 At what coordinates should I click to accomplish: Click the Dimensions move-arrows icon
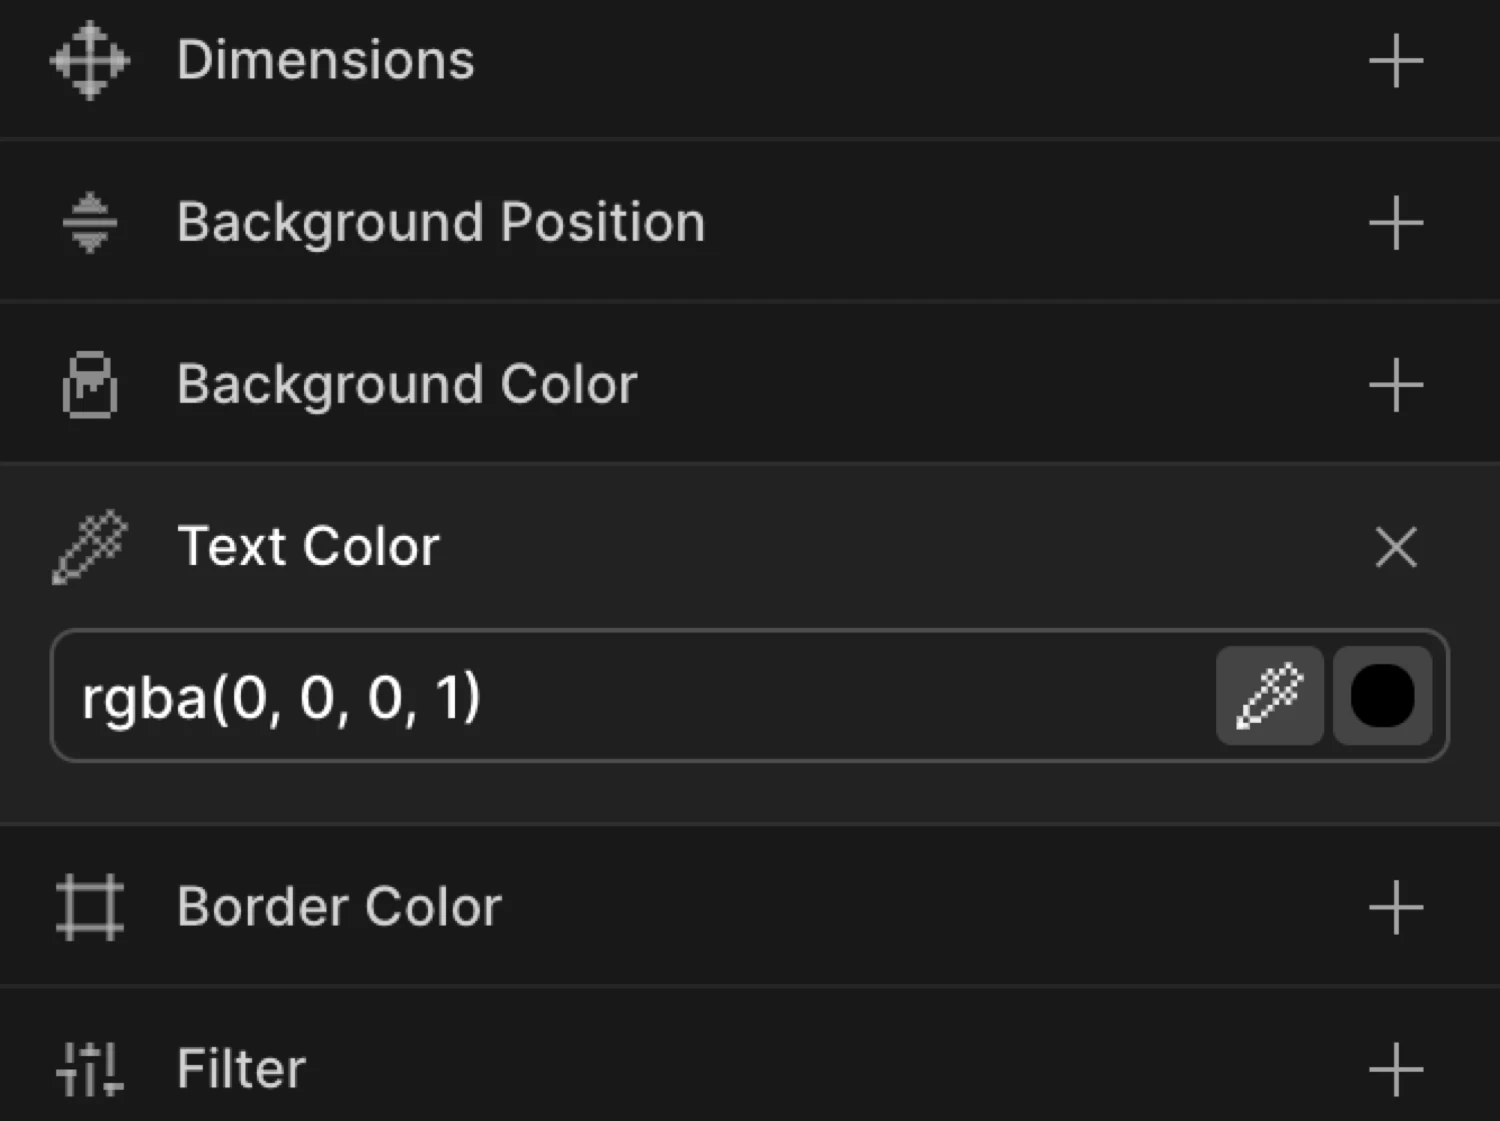click(x=89, y=61)
